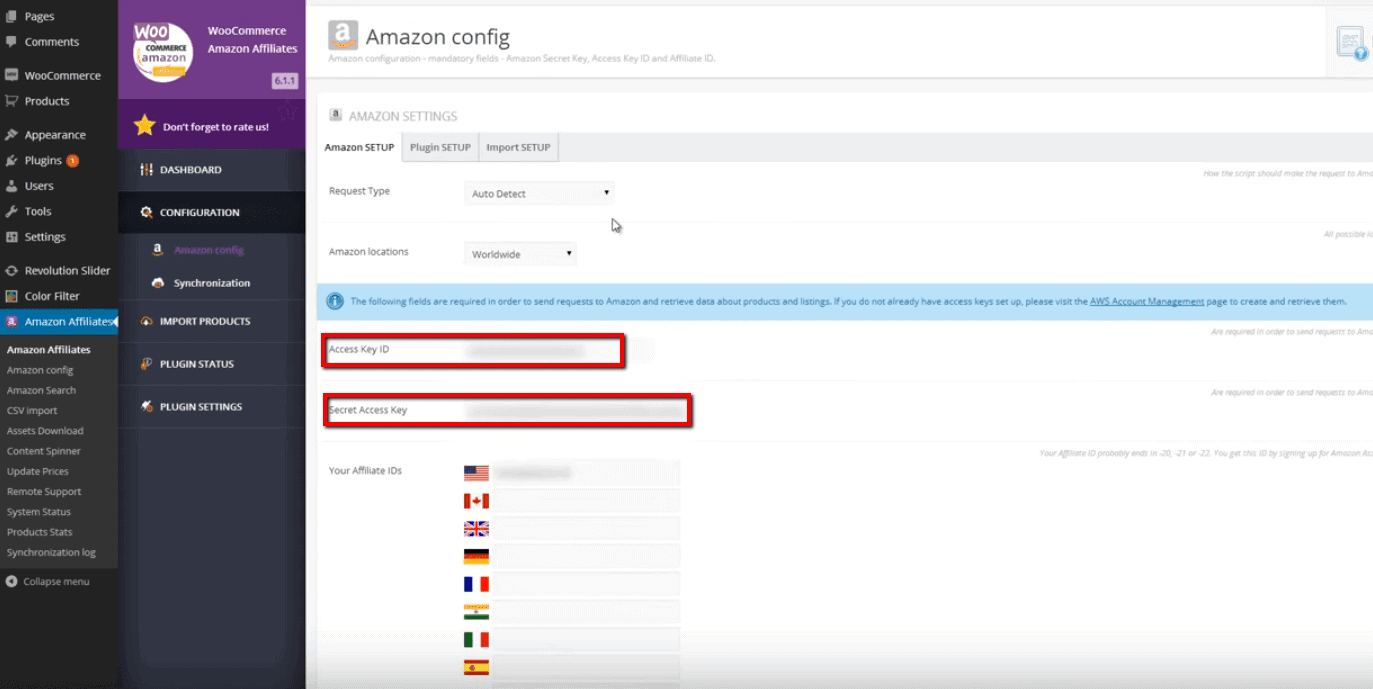Click the Plugin Settings icon

[147, 407]
